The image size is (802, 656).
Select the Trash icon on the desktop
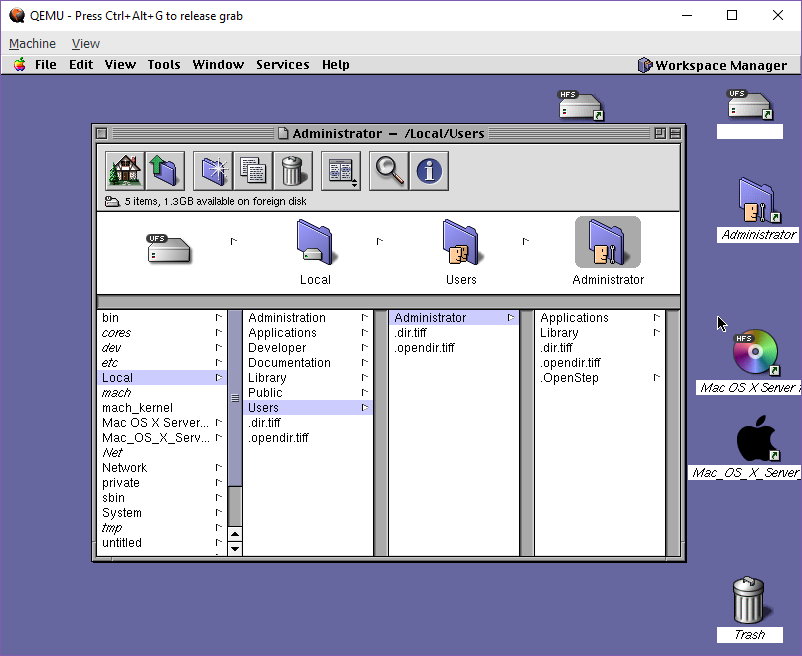748,601
